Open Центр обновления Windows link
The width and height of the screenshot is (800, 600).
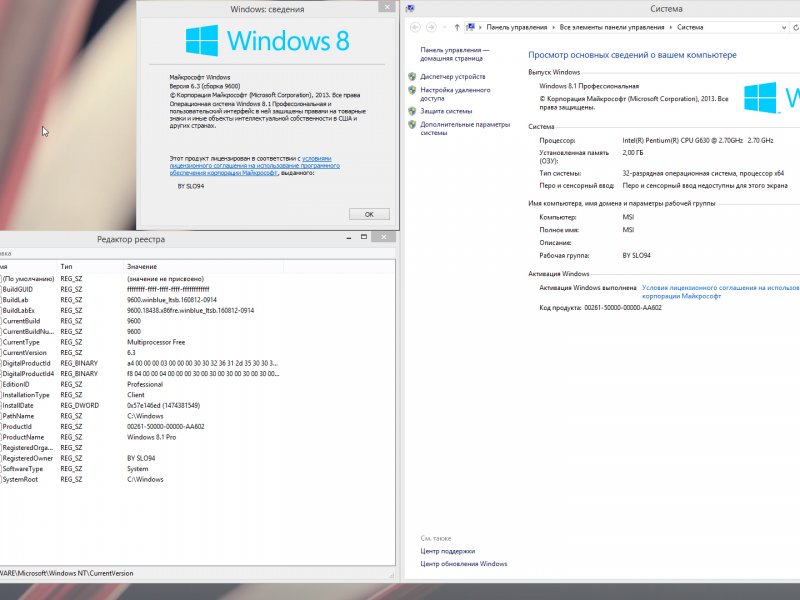click(463, 564)
